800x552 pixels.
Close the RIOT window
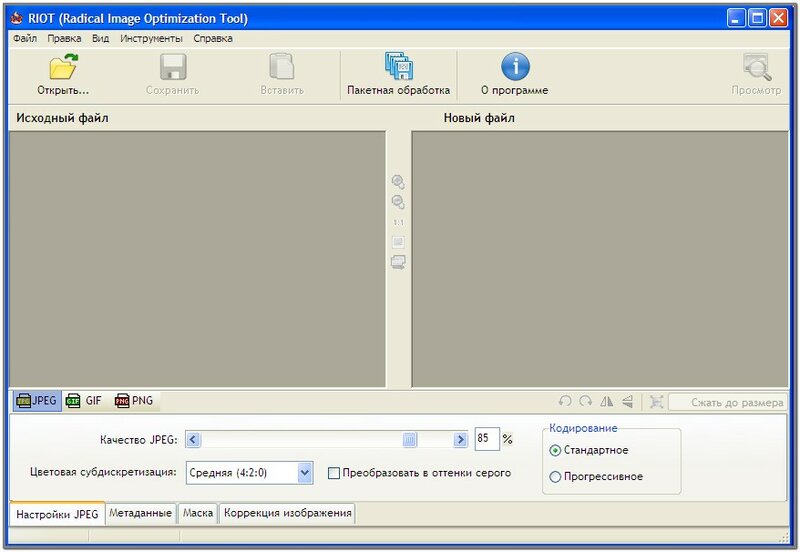tap(778, 18)
